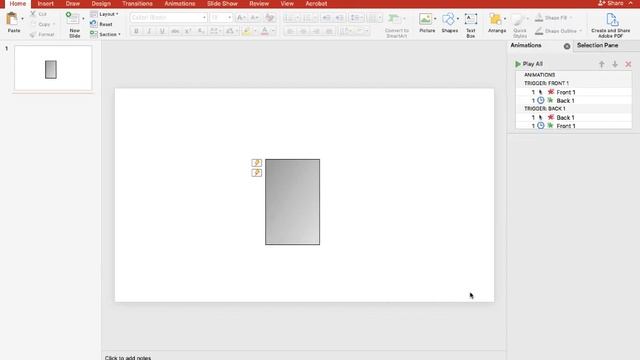Switch to the Selection Pane tab
The width and height of the screenshot is (640, 360).
tap(598, 45)
